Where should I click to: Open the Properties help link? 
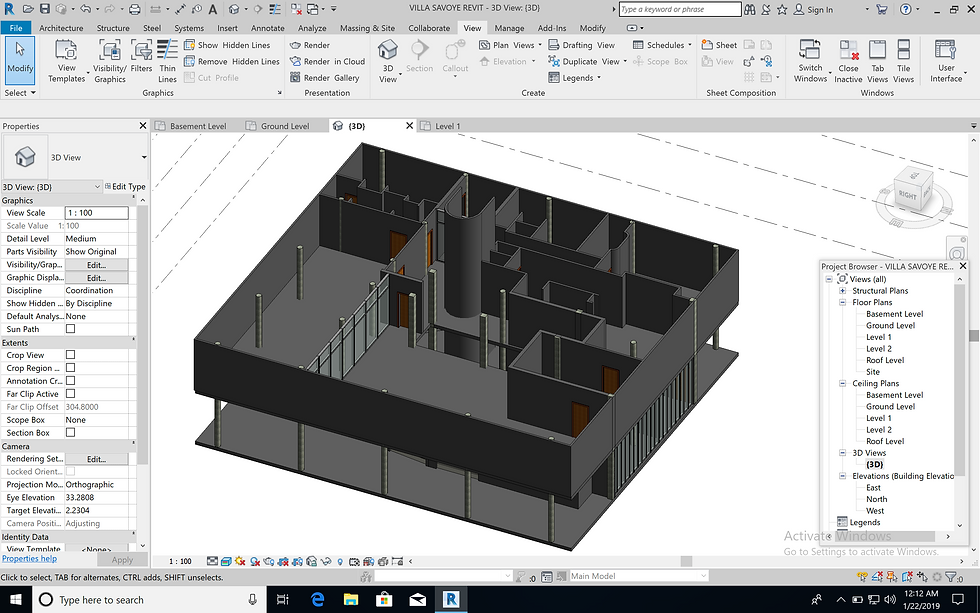[x=28, y=559]
